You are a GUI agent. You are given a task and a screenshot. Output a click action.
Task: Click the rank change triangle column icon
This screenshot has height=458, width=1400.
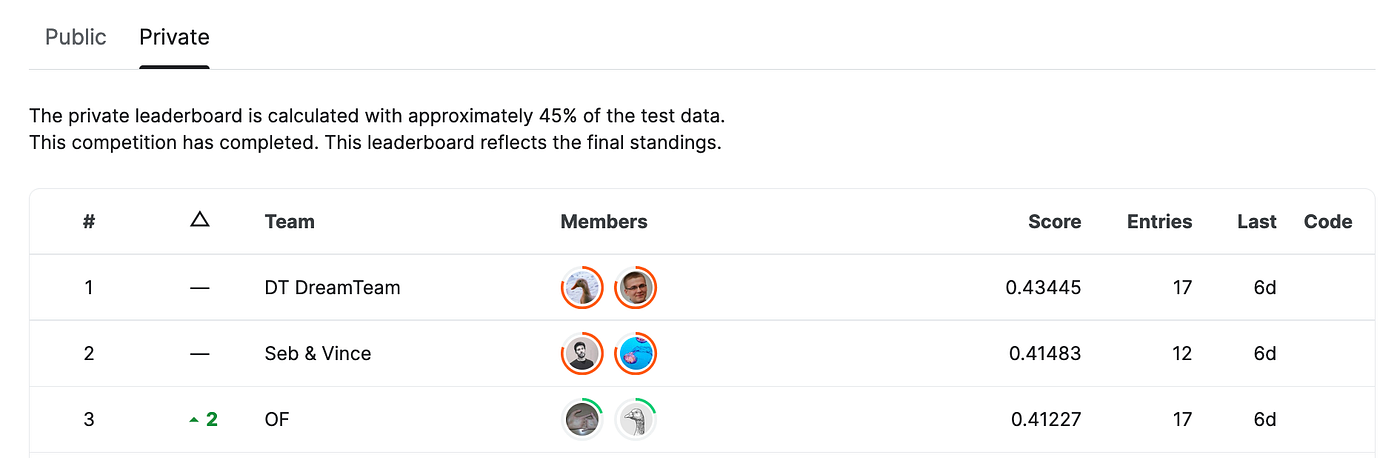pyautogui.click(x=199, y=220)
